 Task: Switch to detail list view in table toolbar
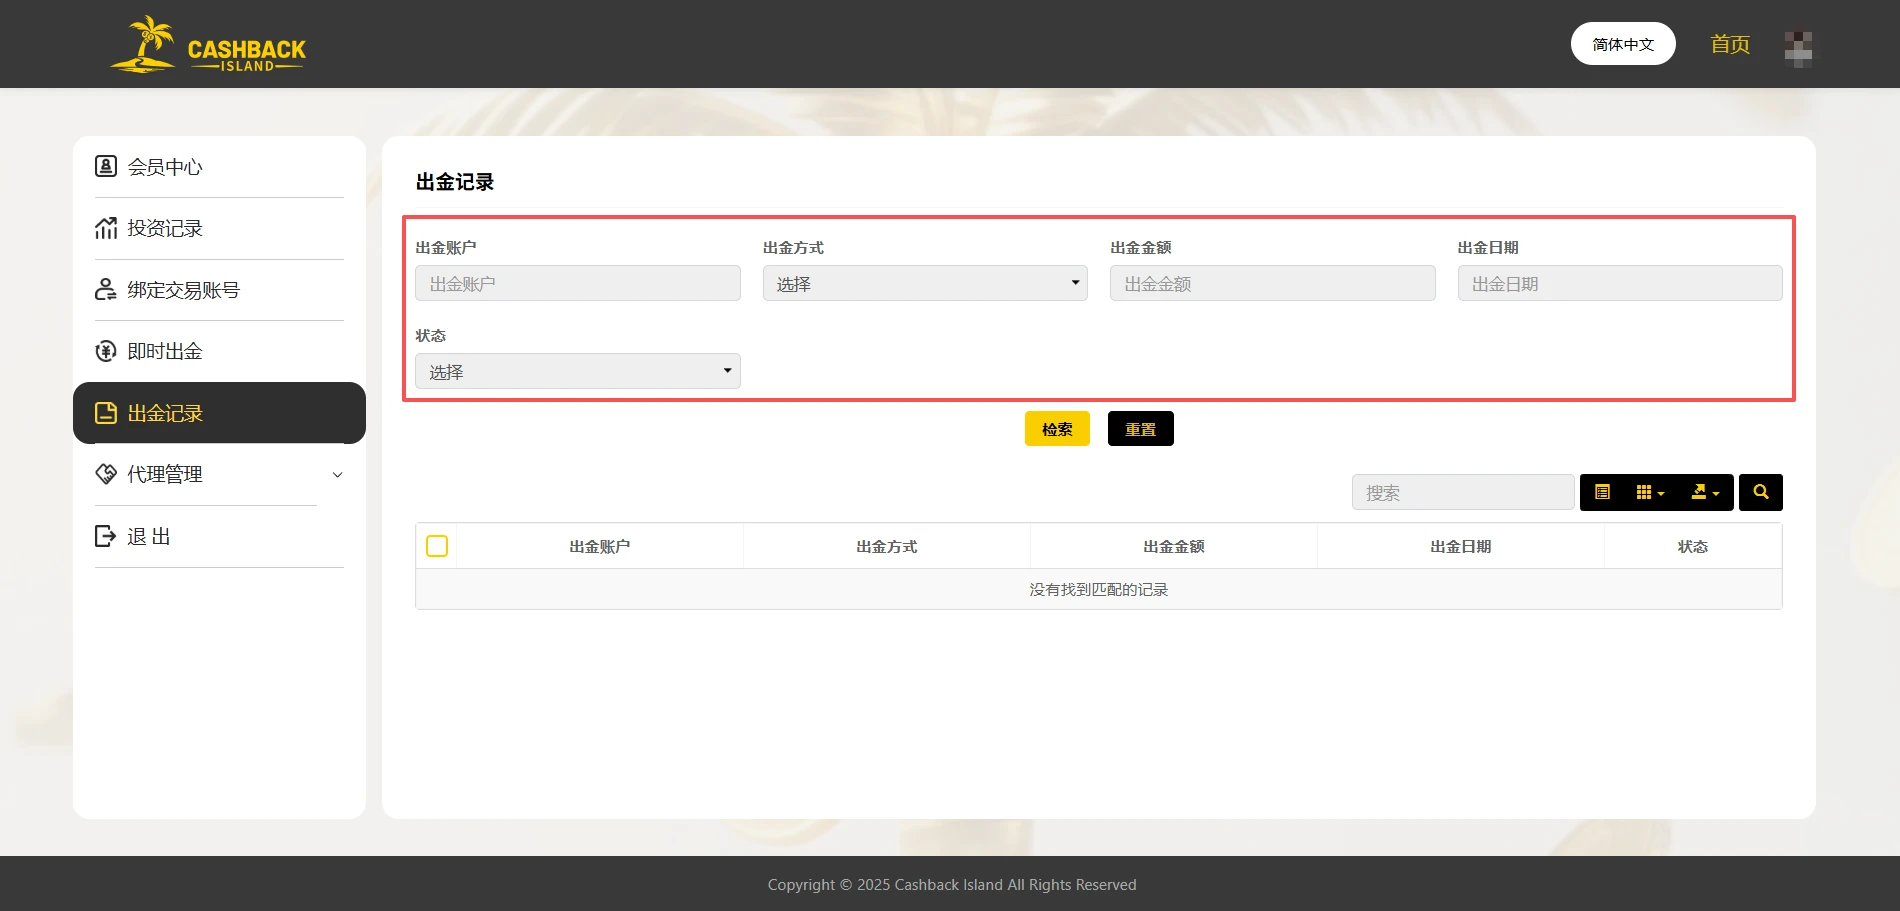[1603, 492]
